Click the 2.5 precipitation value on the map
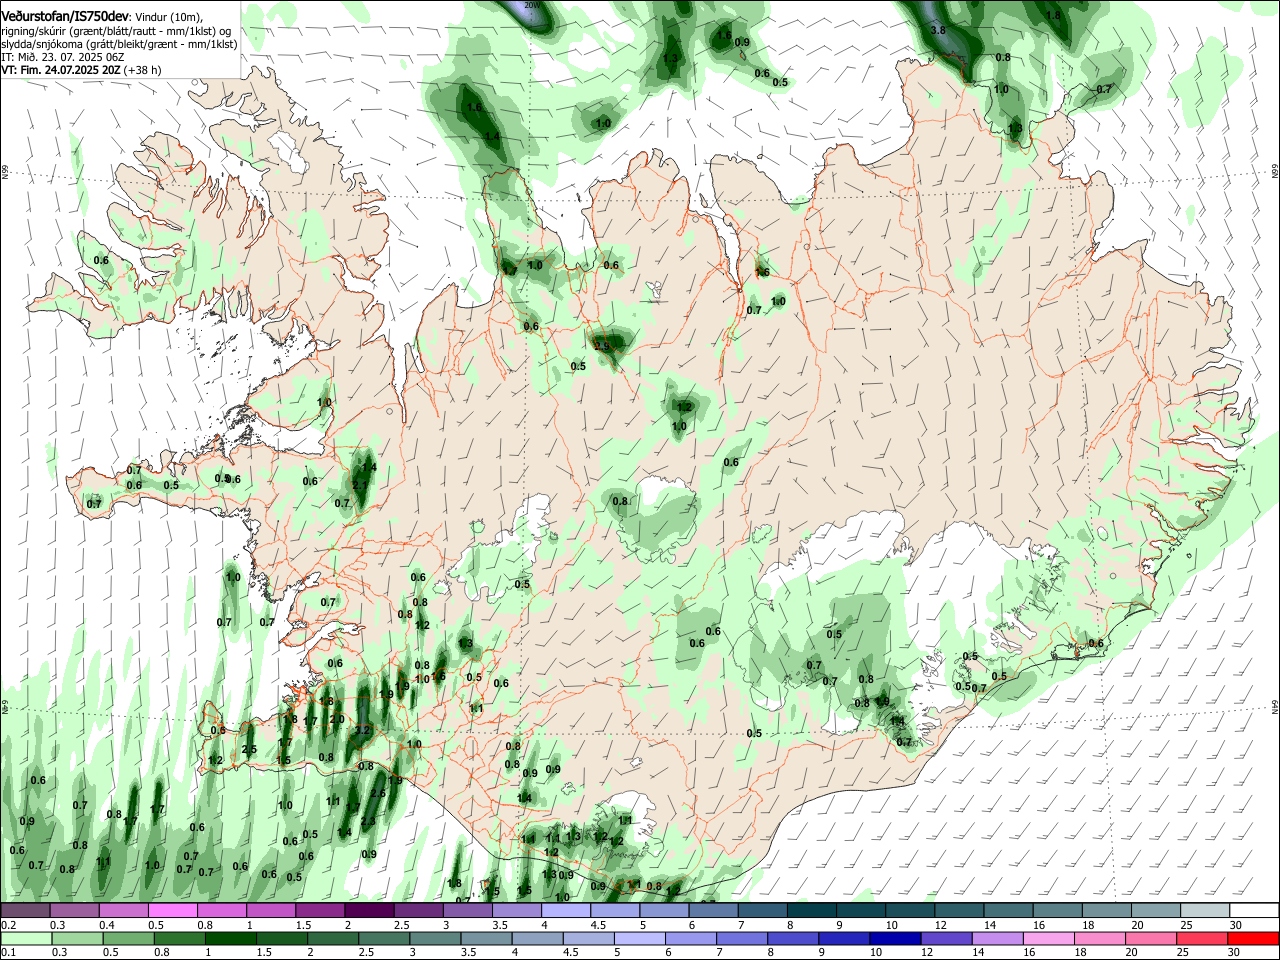This screenshot has width=1280, height=960. coord(249,749)
